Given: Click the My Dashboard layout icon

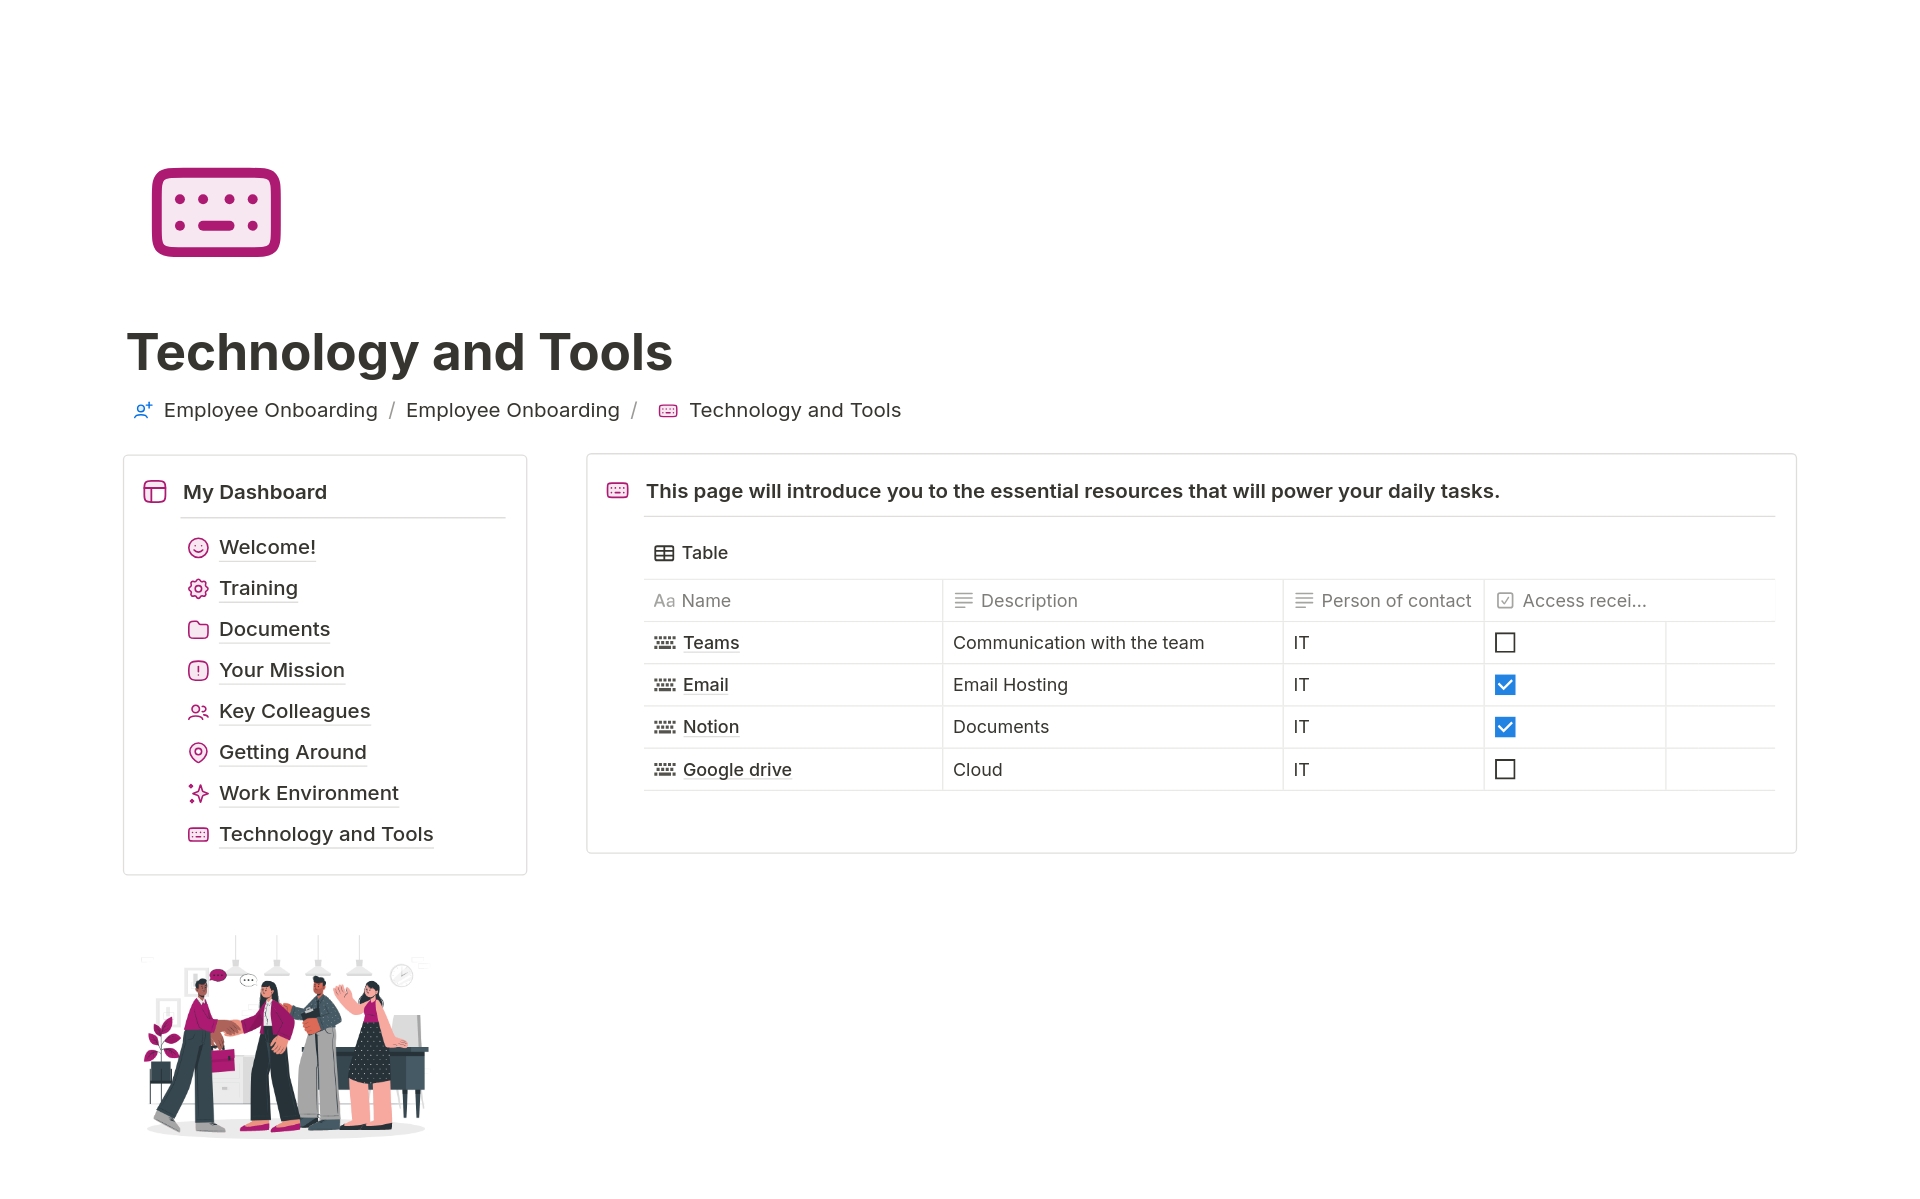Looking at the screenshot, I should (155, 492).
